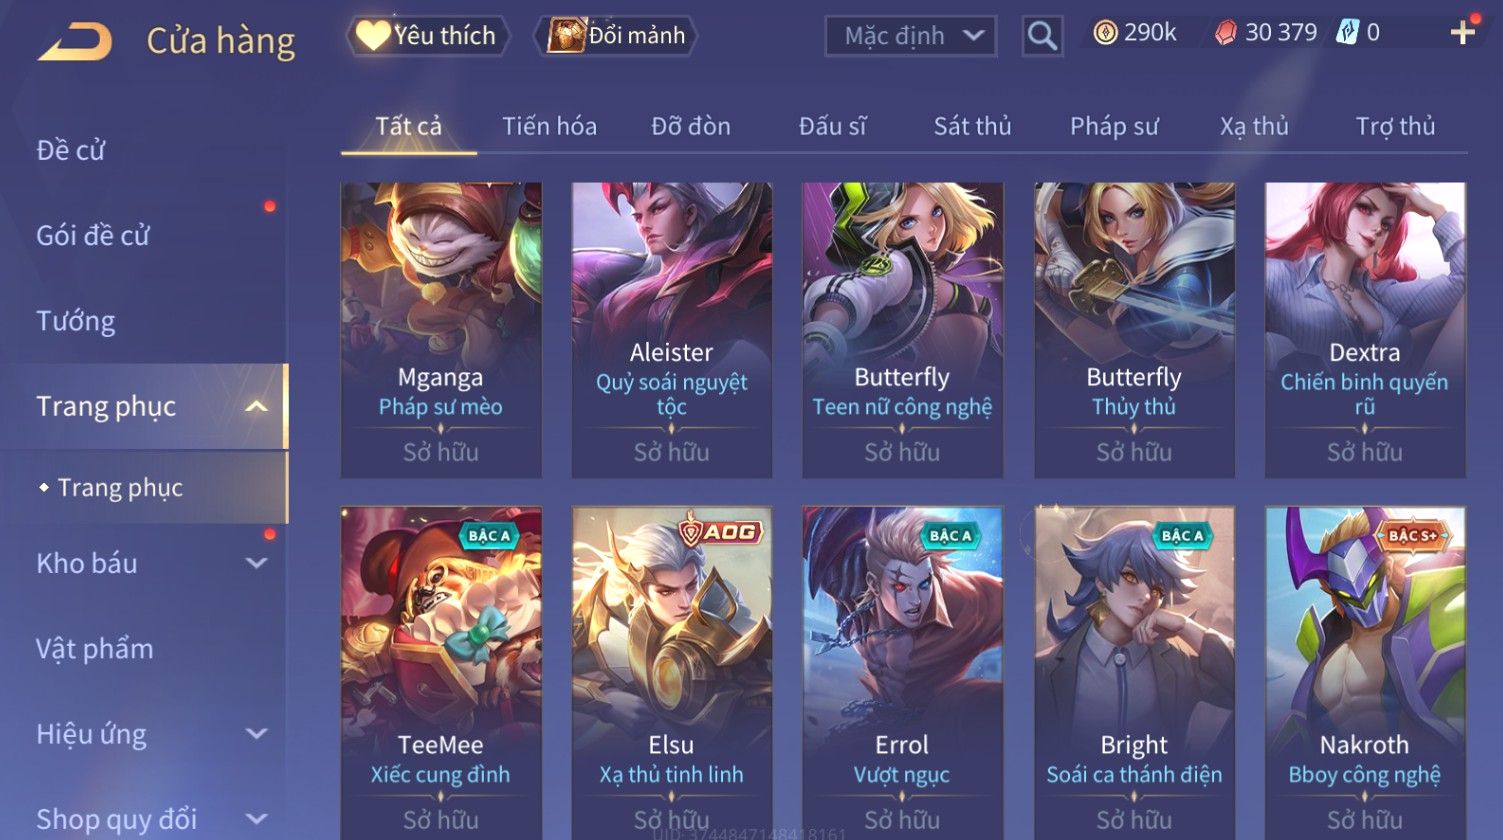The width and height of the screenshot is (1503, 840).
Task: Open the Mặc định sort dropdown
Action: point(910,36)
